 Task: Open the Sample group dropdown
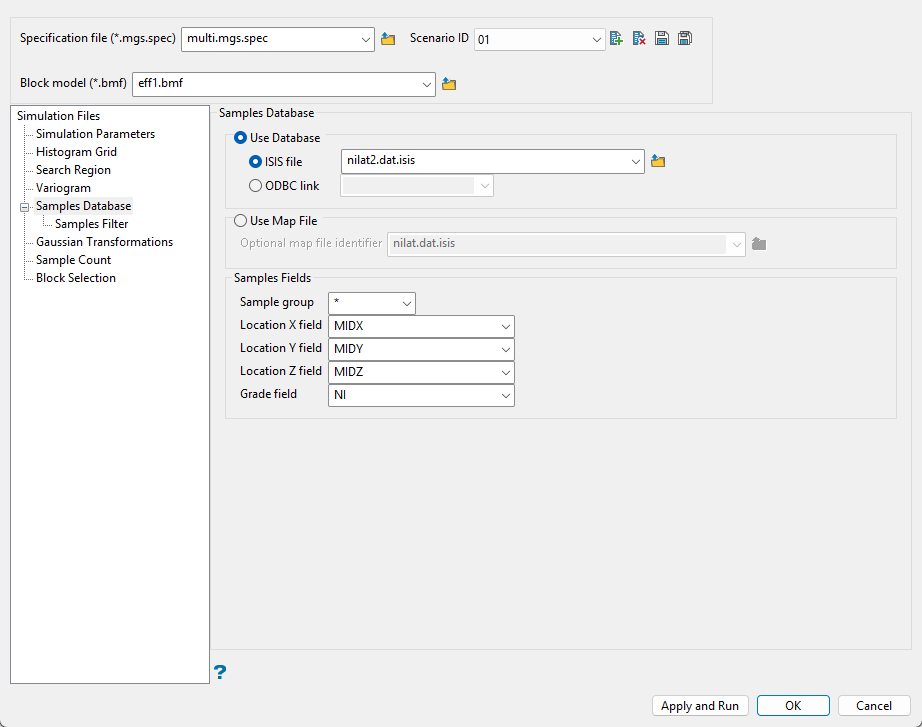click(x=406, y=303)
